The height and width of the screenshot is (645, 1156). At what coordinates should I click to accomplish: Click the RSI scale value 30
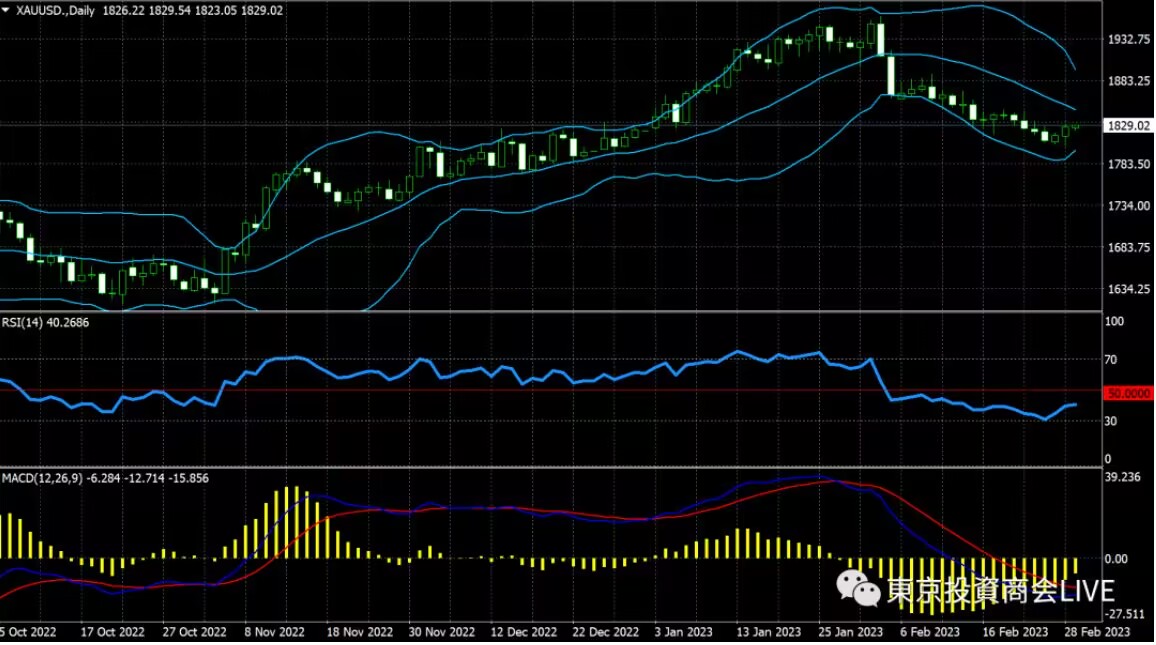[1110, 421]
